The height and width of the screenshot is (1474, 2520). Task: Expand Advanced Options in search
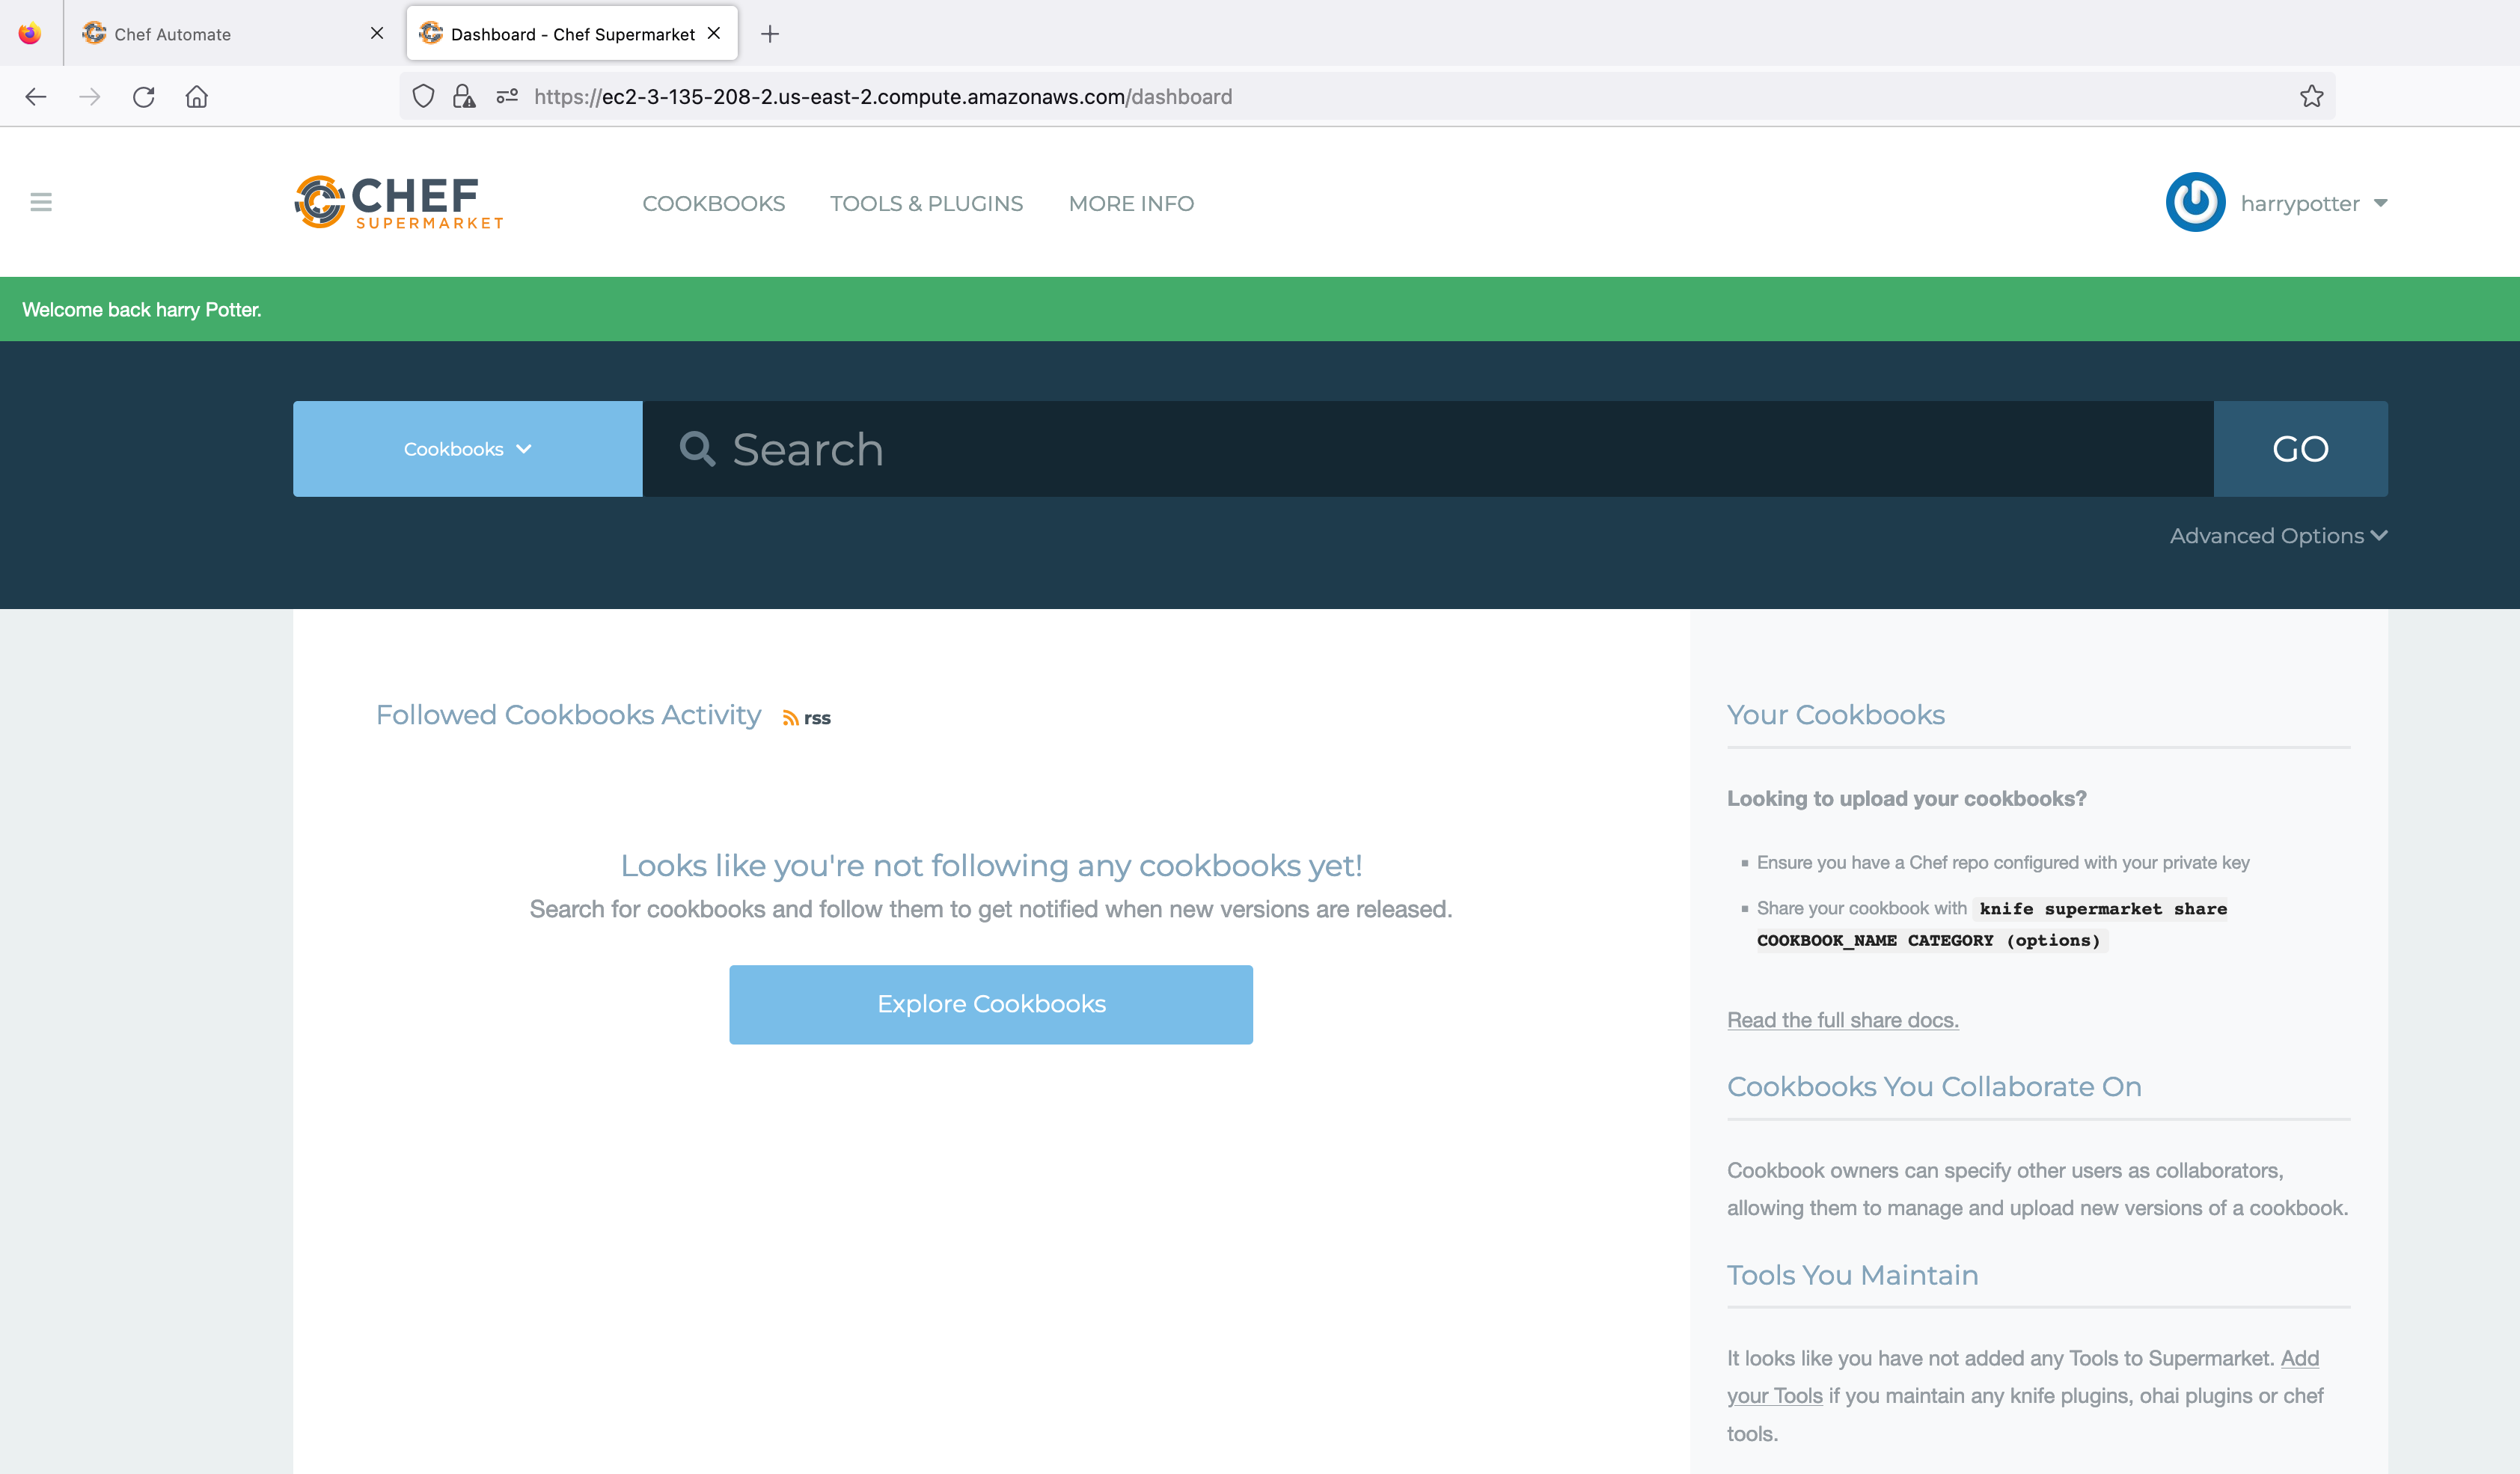click(2278, 536)
